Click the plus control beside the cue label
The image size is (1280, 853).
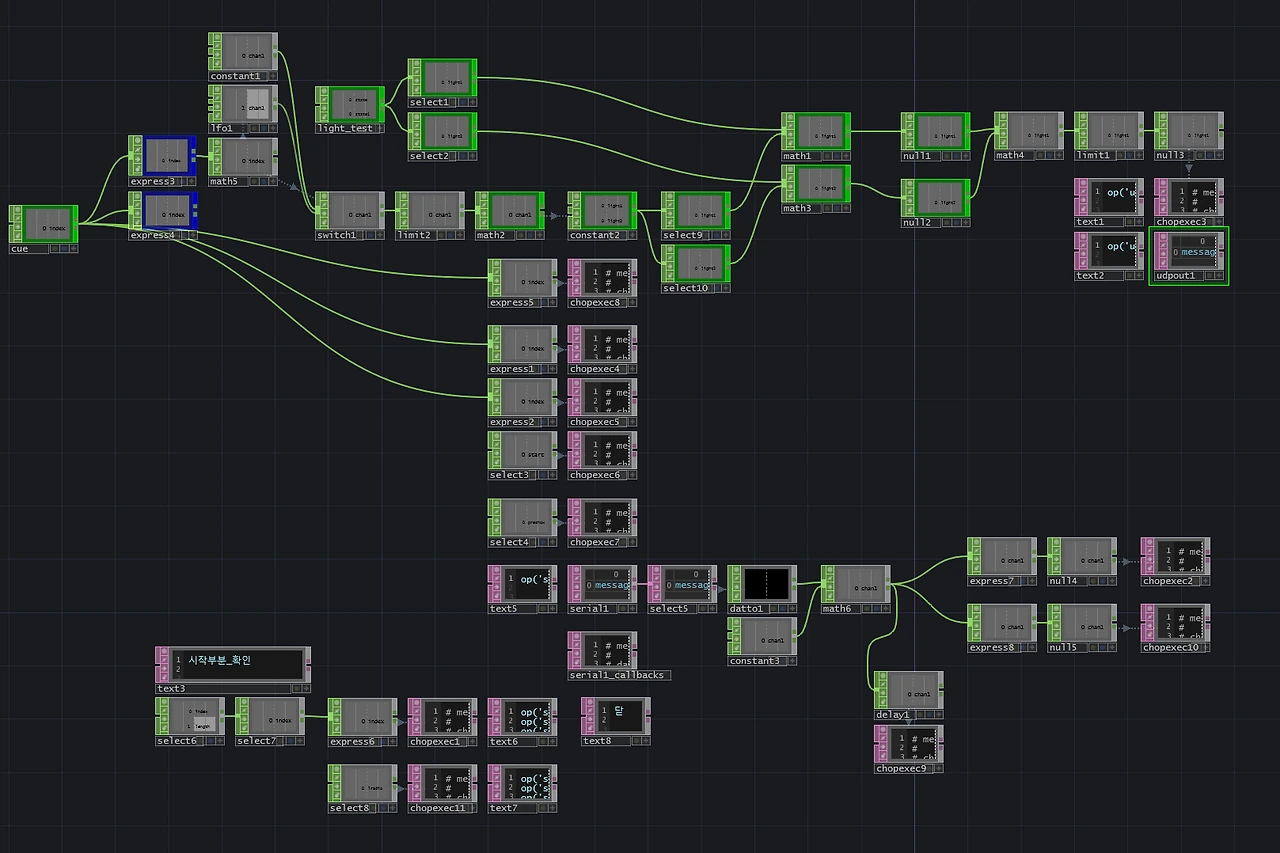[x=73, y=249]
